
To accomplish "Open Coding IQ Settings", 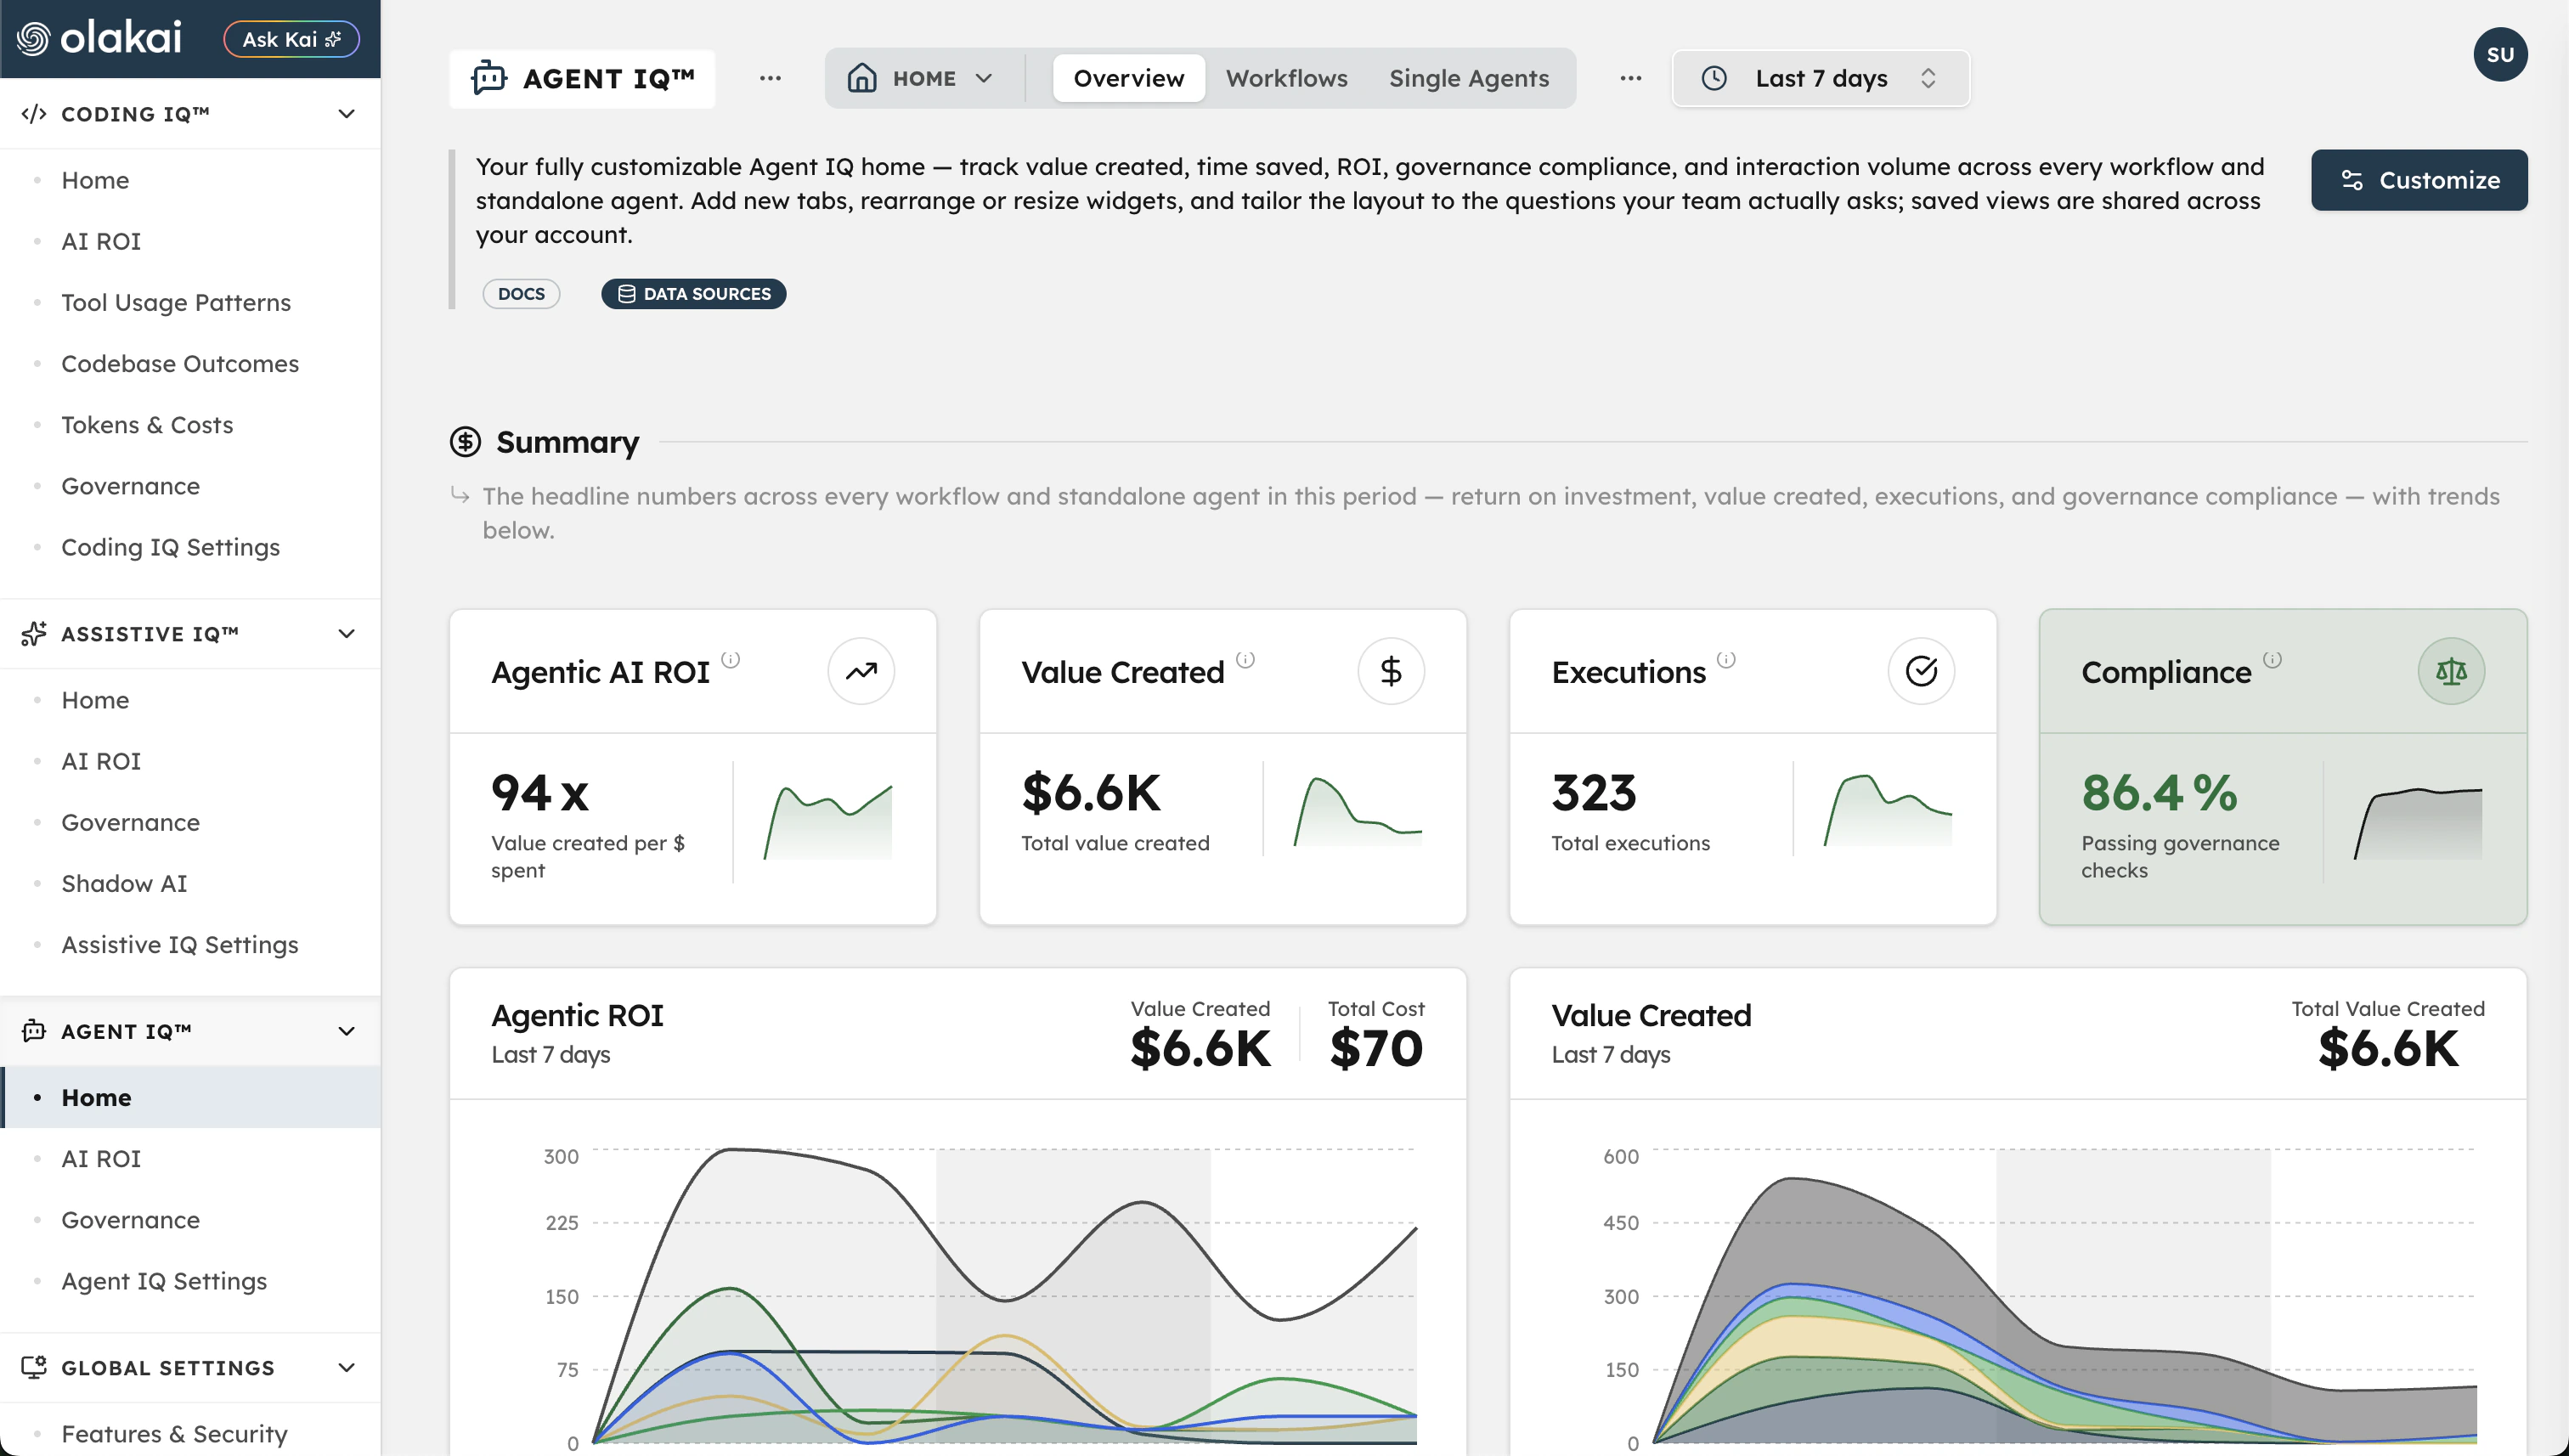I will 170,547.
